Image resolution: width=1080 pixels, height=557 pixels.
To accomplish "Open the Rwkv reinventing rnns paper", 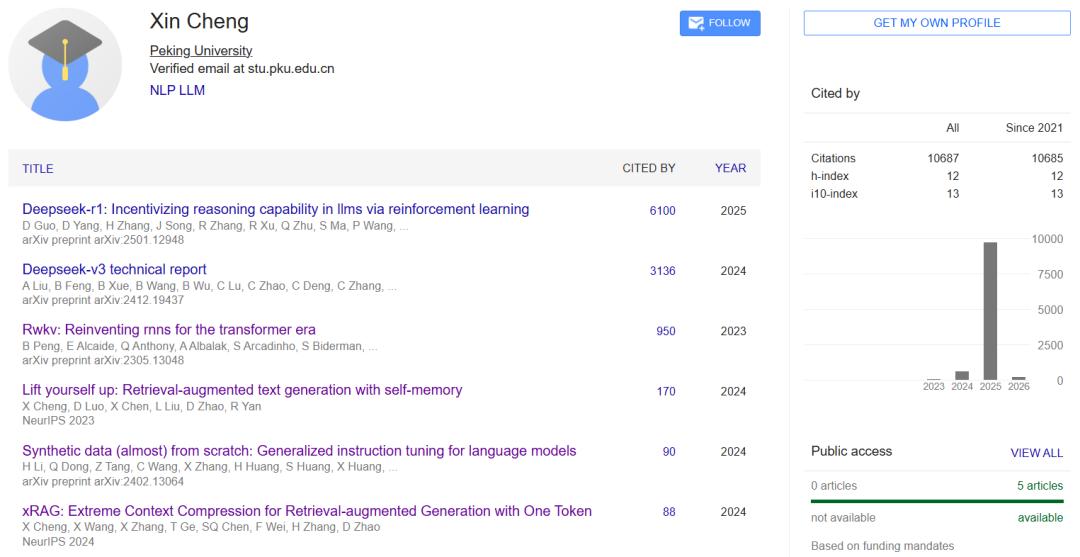I will point(169,329).
